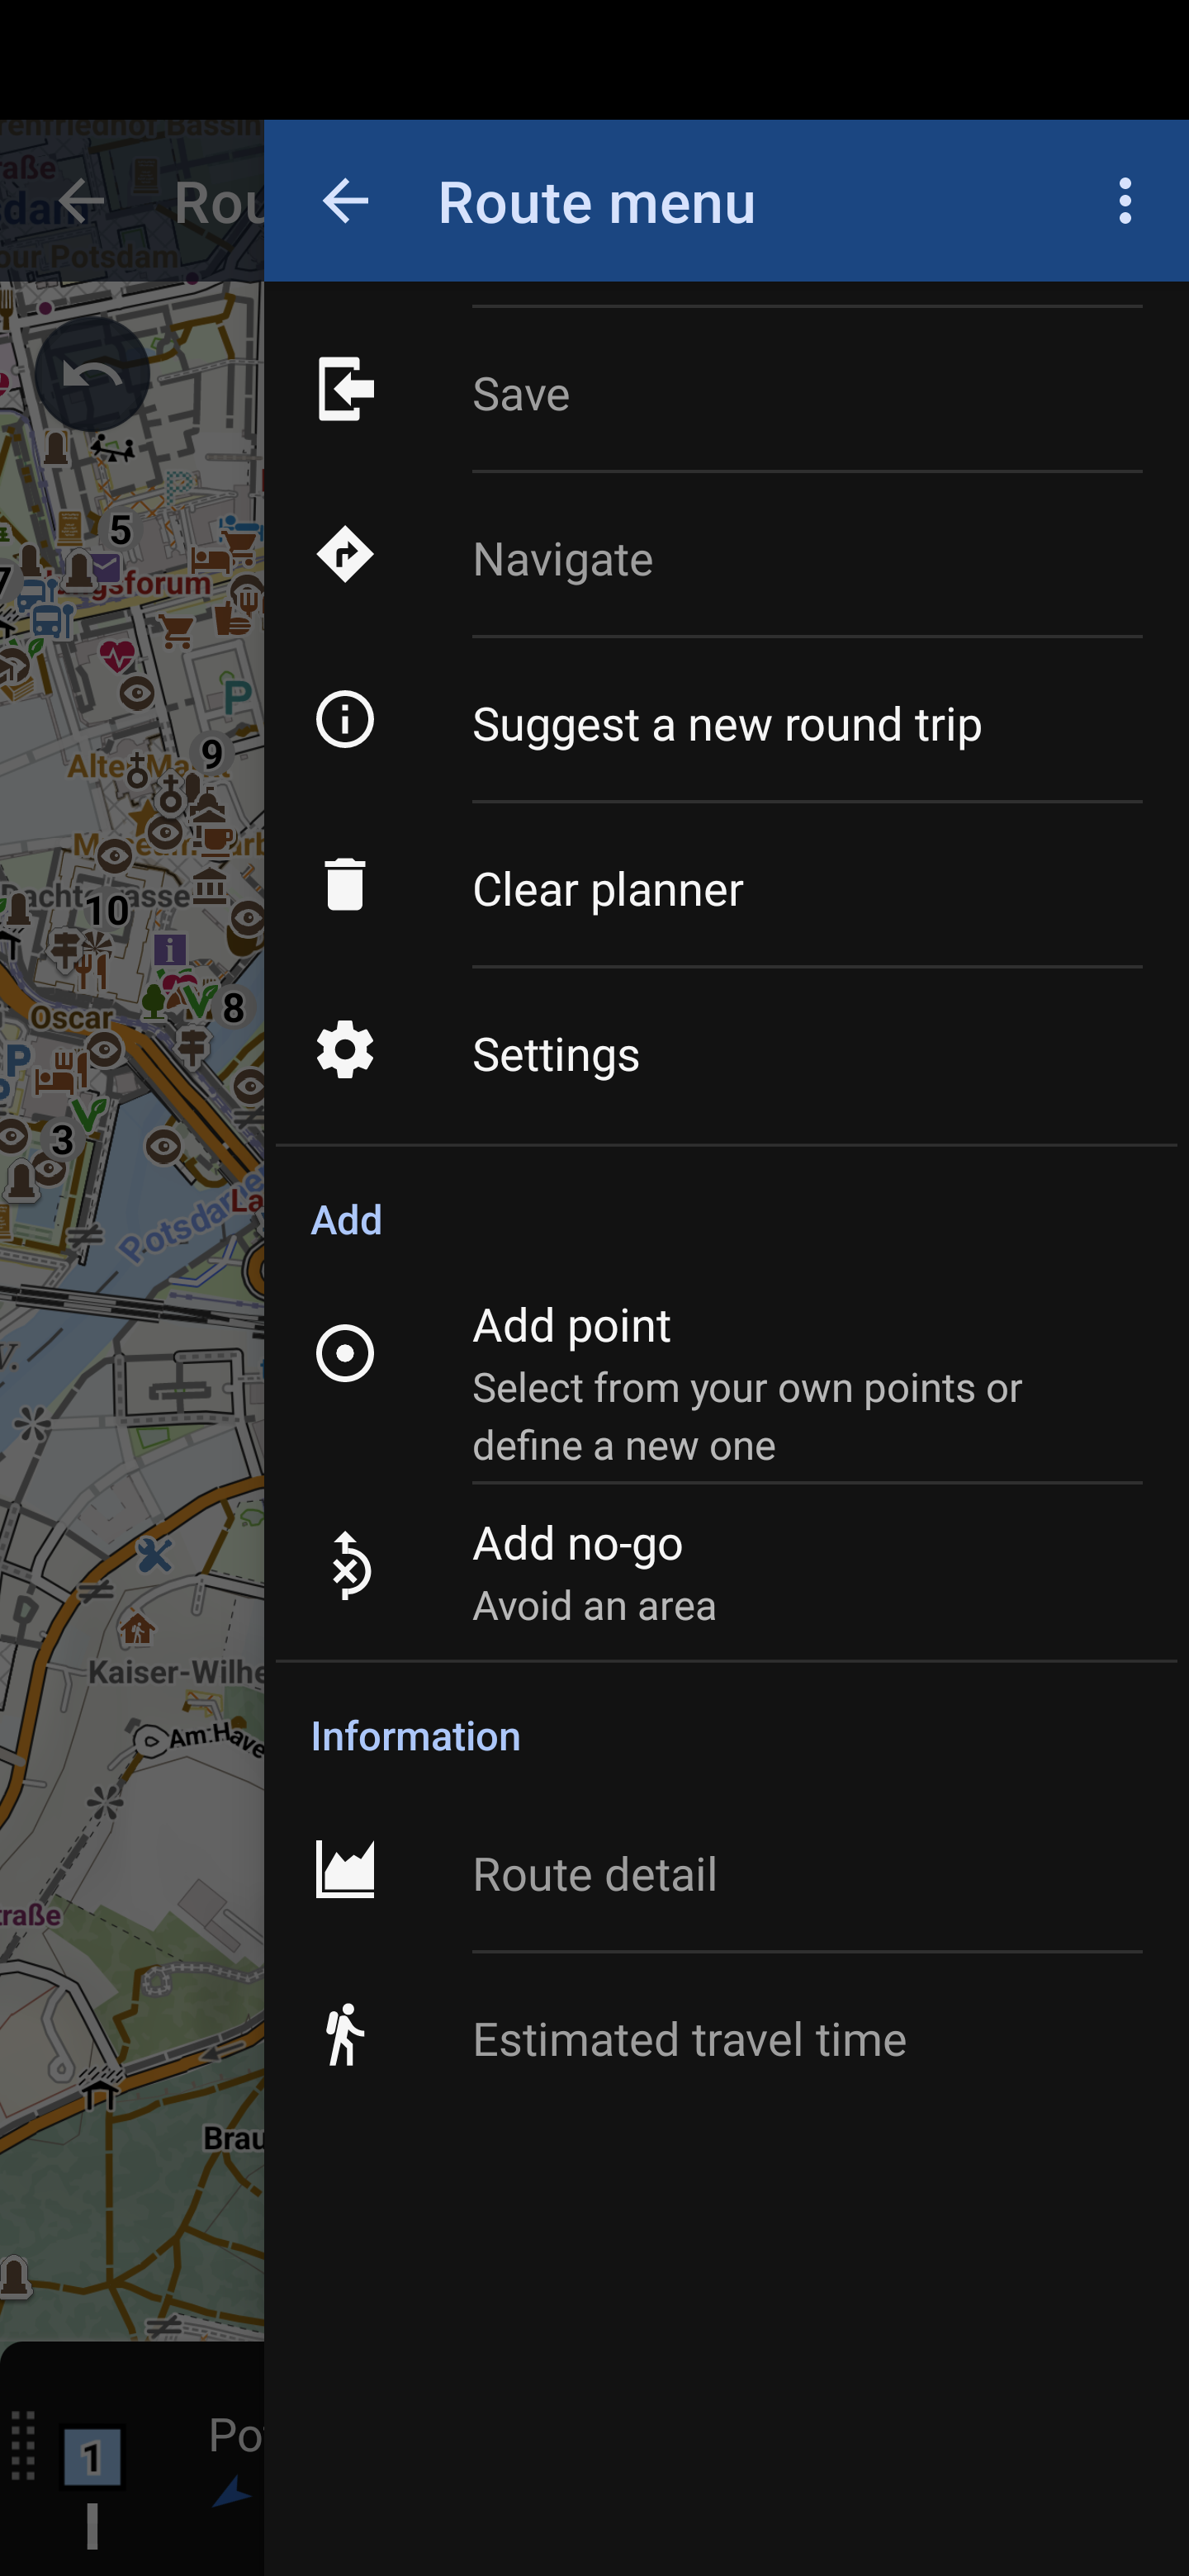Open Route detail information entry
The width and height of the screenshot is (1189, 2576).
[x=595, y=1875]
